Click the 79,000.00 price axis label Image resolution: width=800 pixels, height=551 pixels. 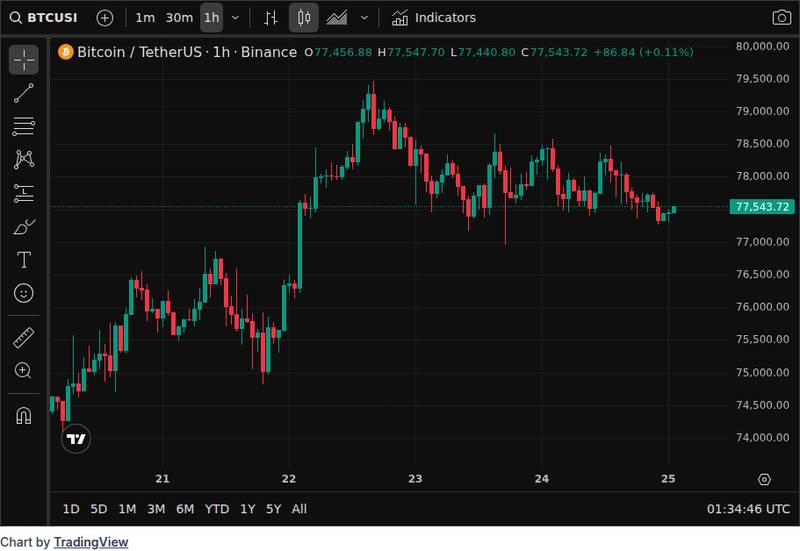762,111
